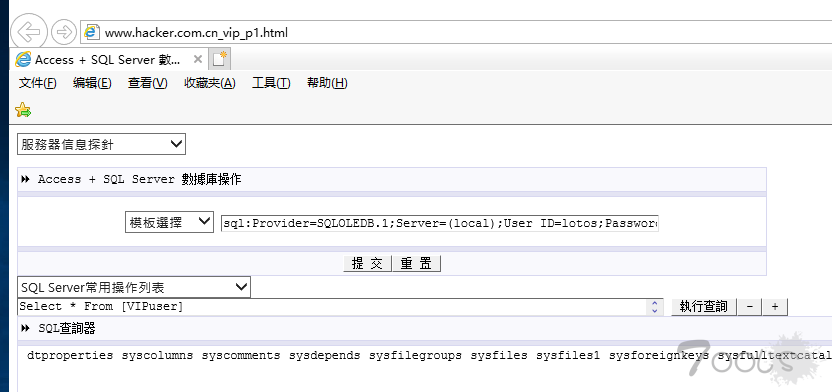Open a new blank tab
Screen dimensions: 832x392
click(219, 59)
